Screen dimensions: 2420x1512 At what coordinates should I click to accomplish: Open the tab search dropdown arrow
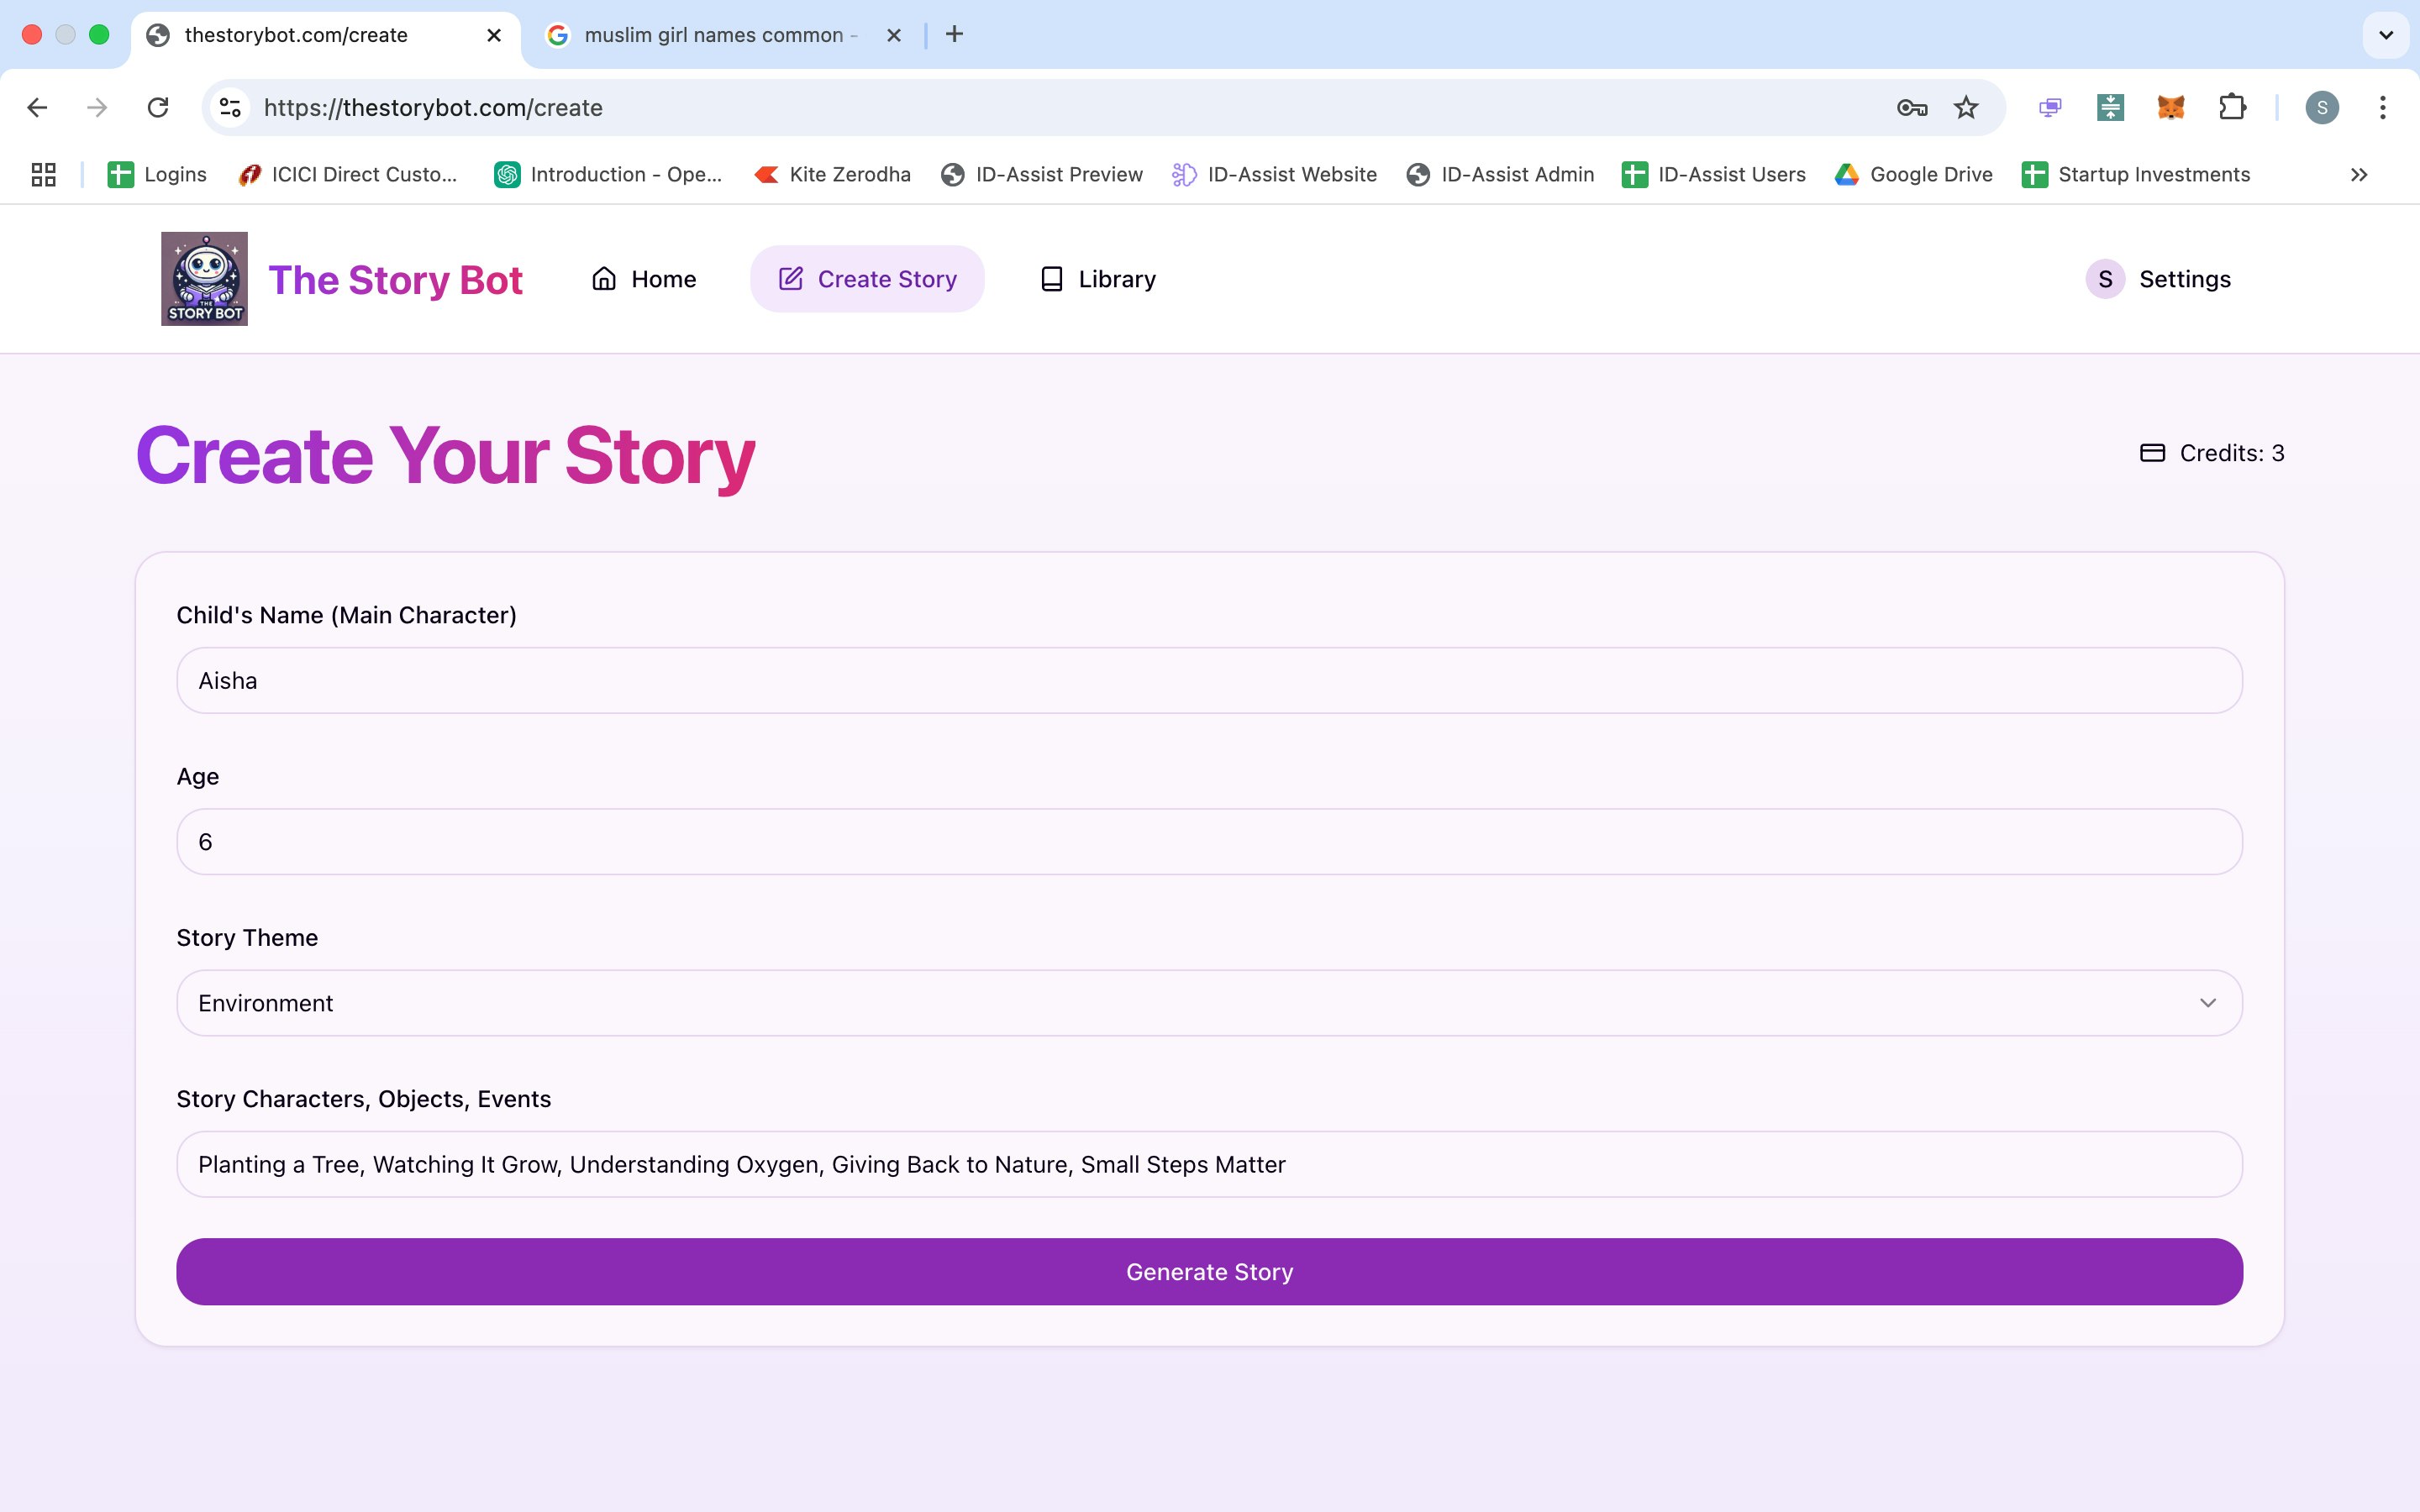[2385, 35]
